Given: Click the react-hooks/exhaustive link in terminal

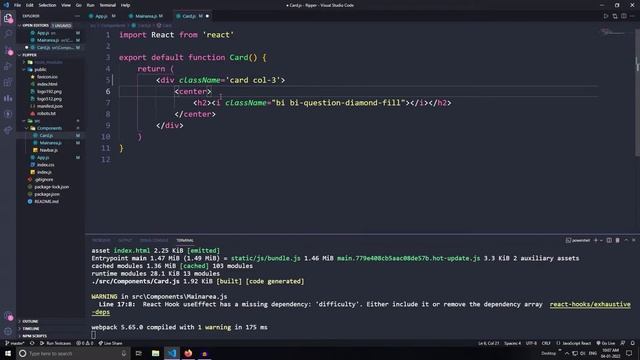Looking at the screenshot, I should [590, 304].
